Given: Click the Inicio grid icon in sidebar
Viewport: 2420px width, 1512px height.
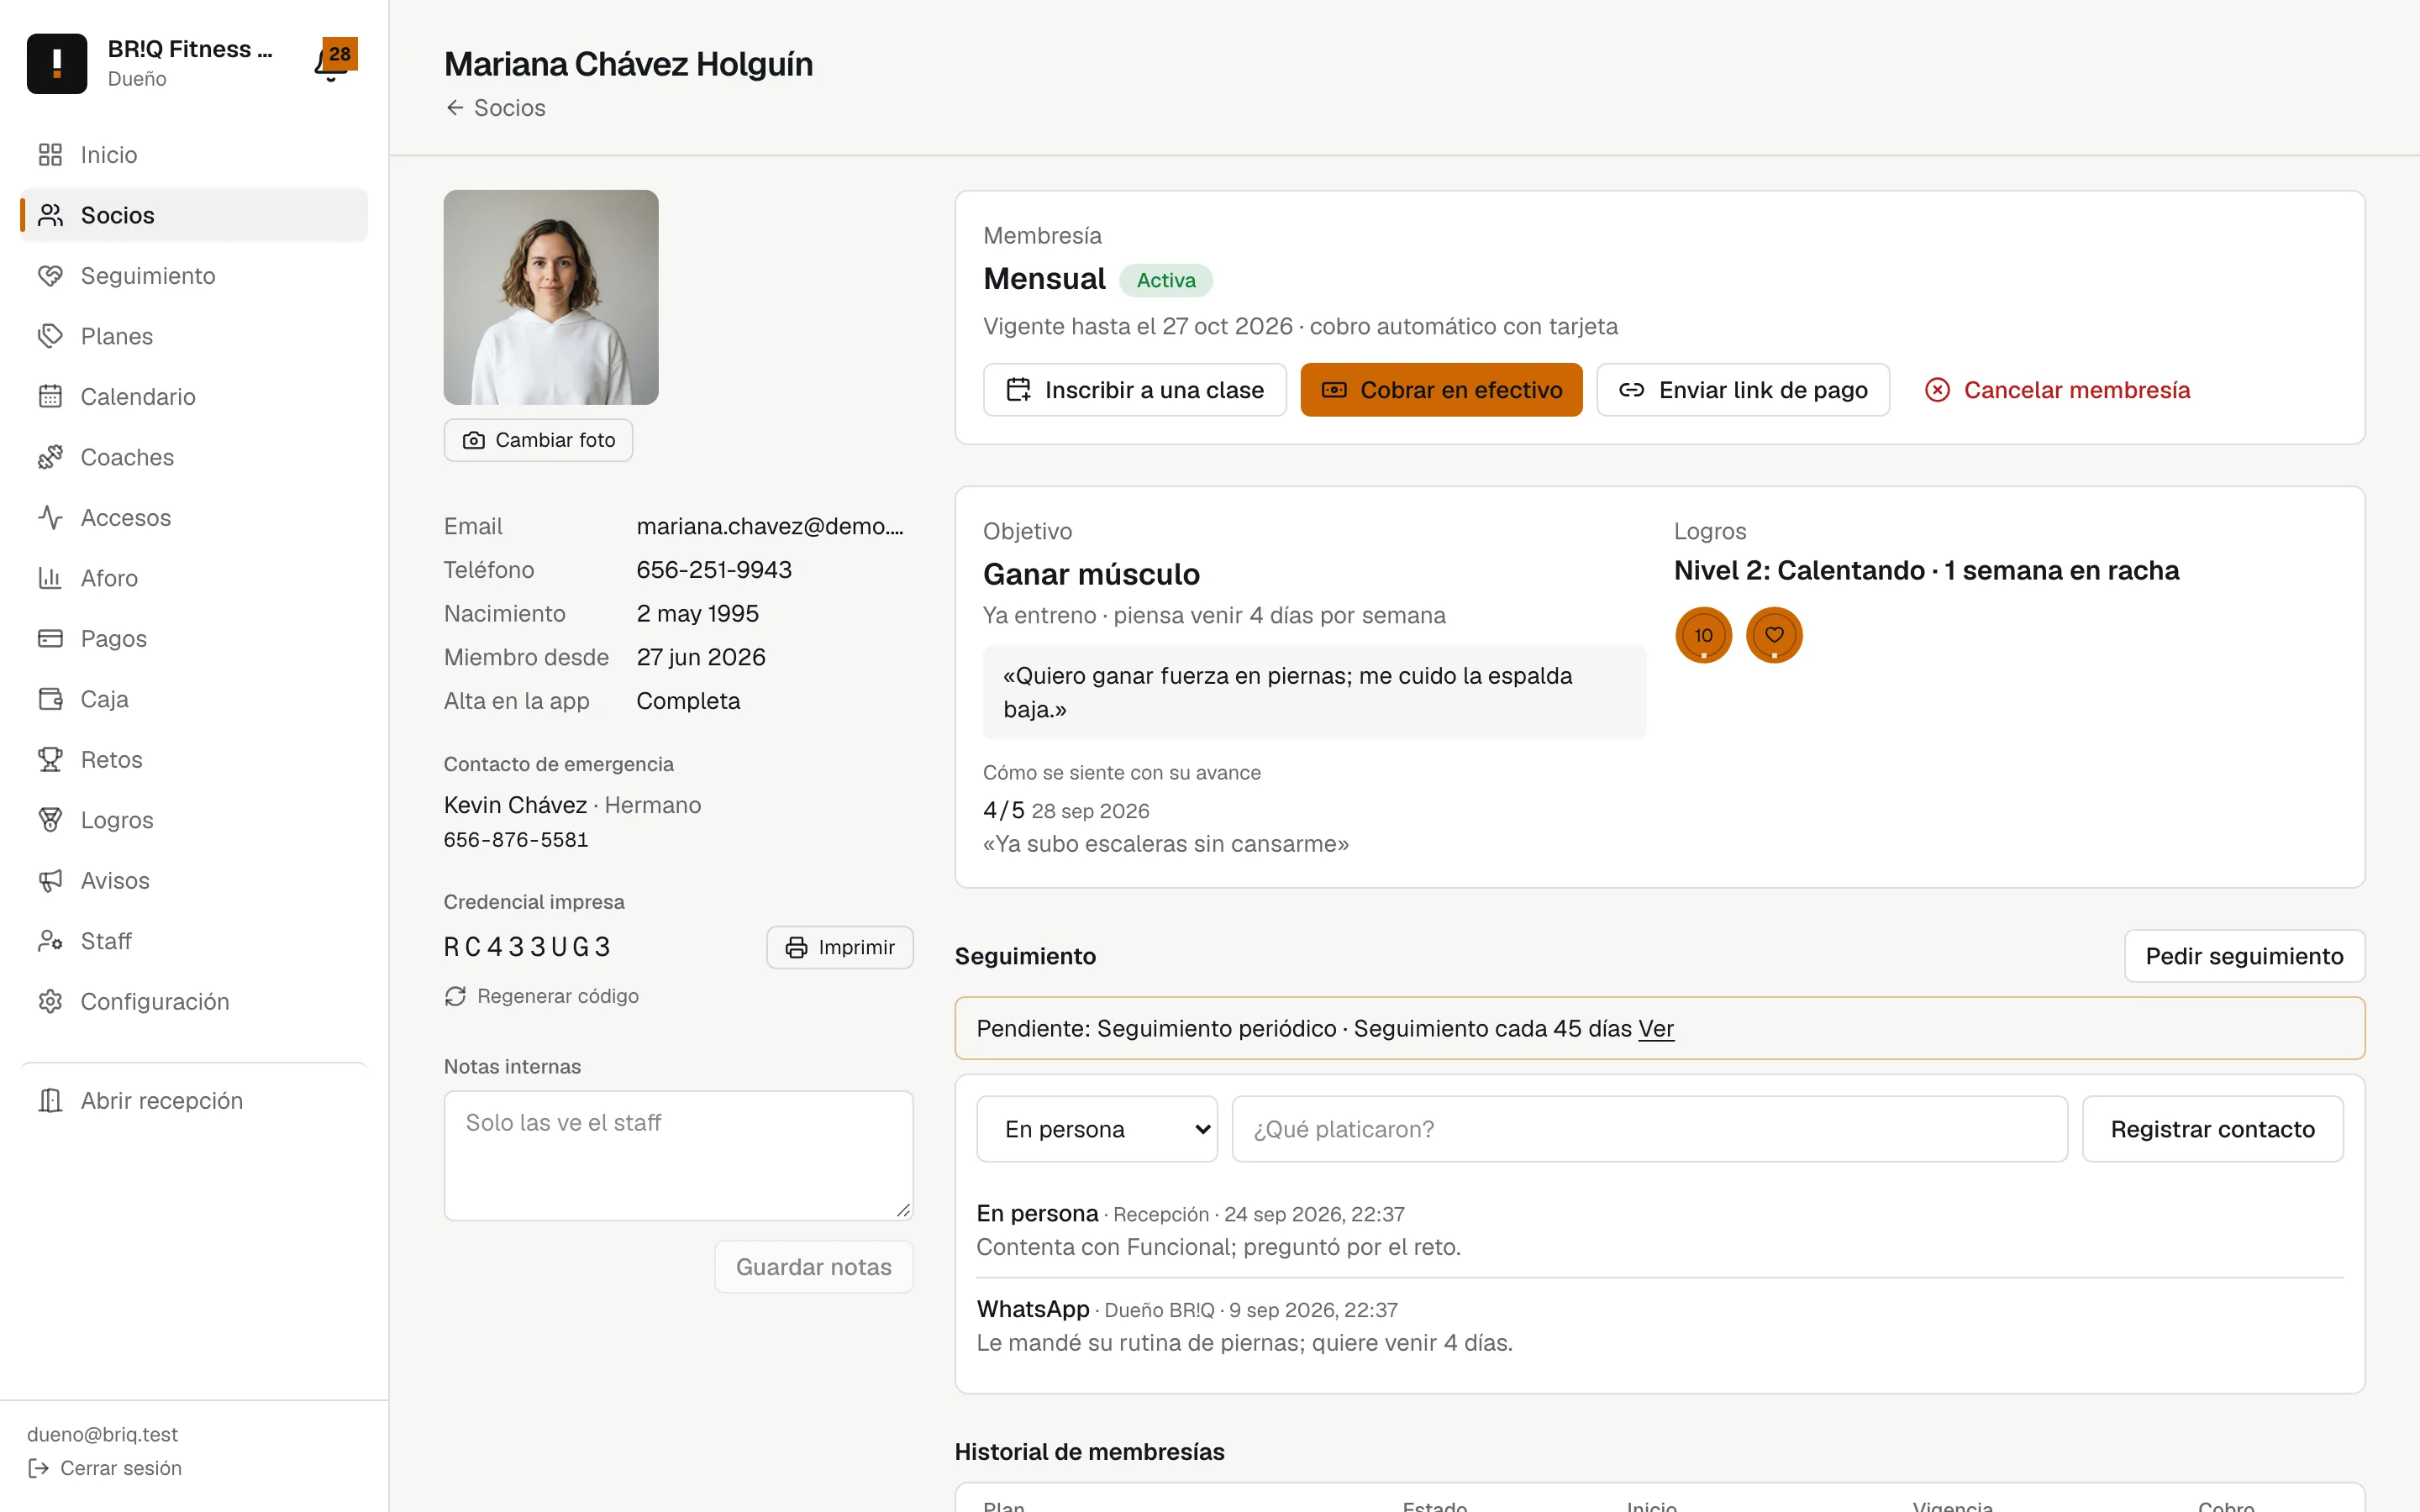Looking at the screenshot, I should (50, 155).
